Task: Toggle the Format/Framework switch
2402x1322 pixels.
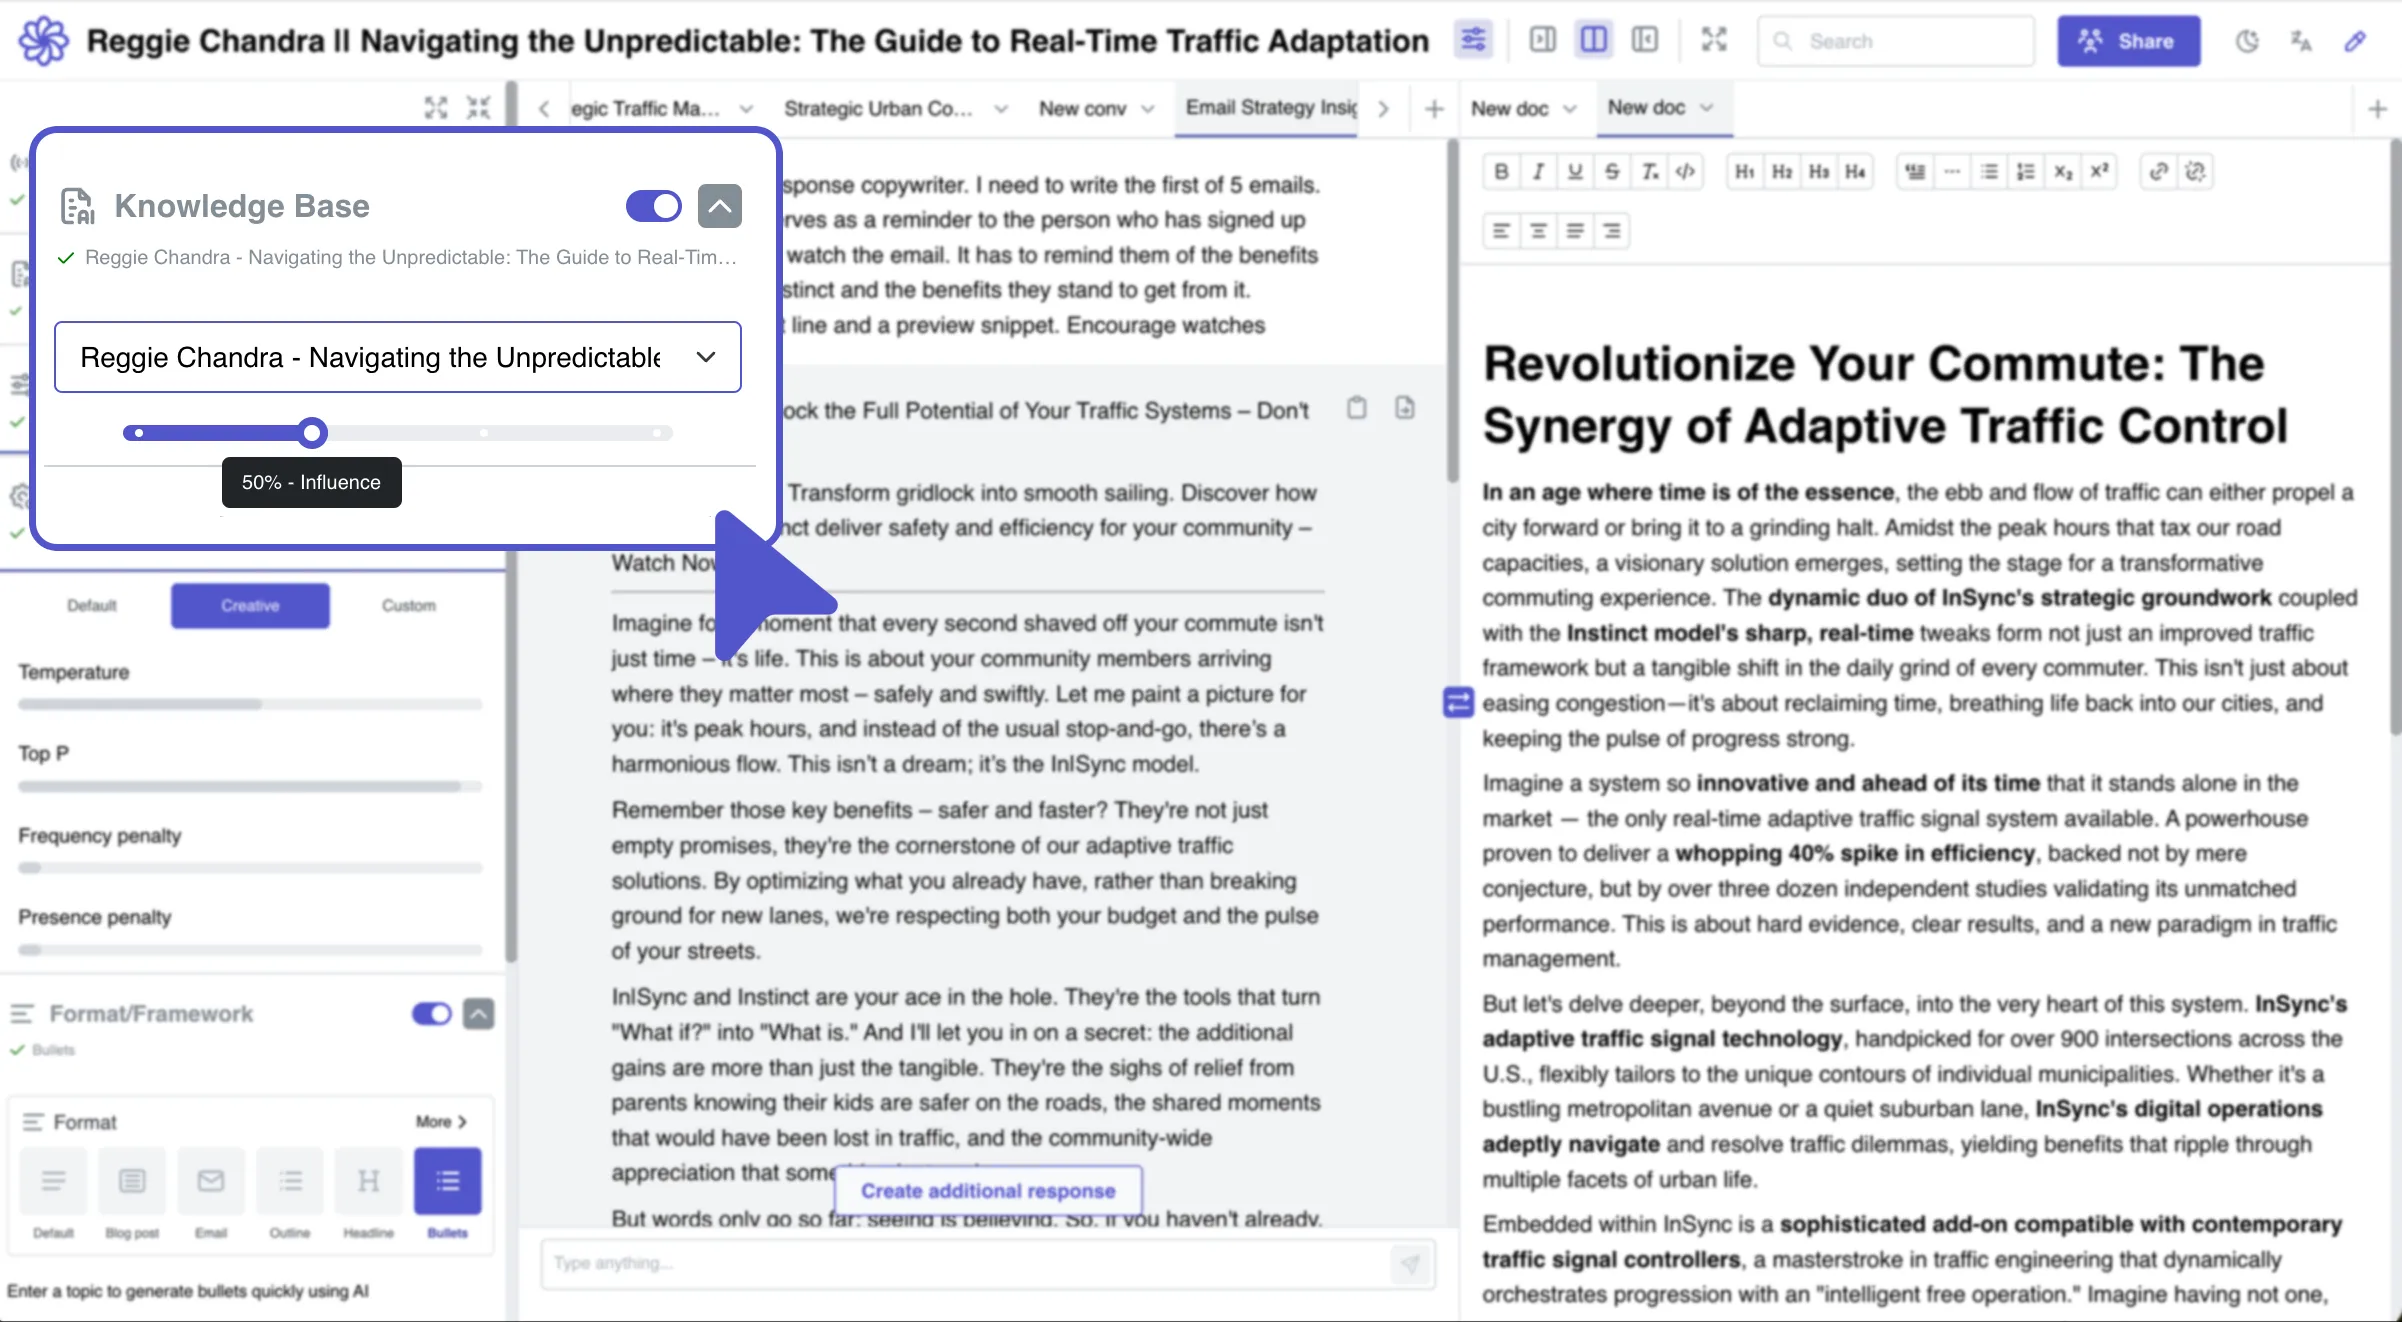Action: (x=431, y=1014)
